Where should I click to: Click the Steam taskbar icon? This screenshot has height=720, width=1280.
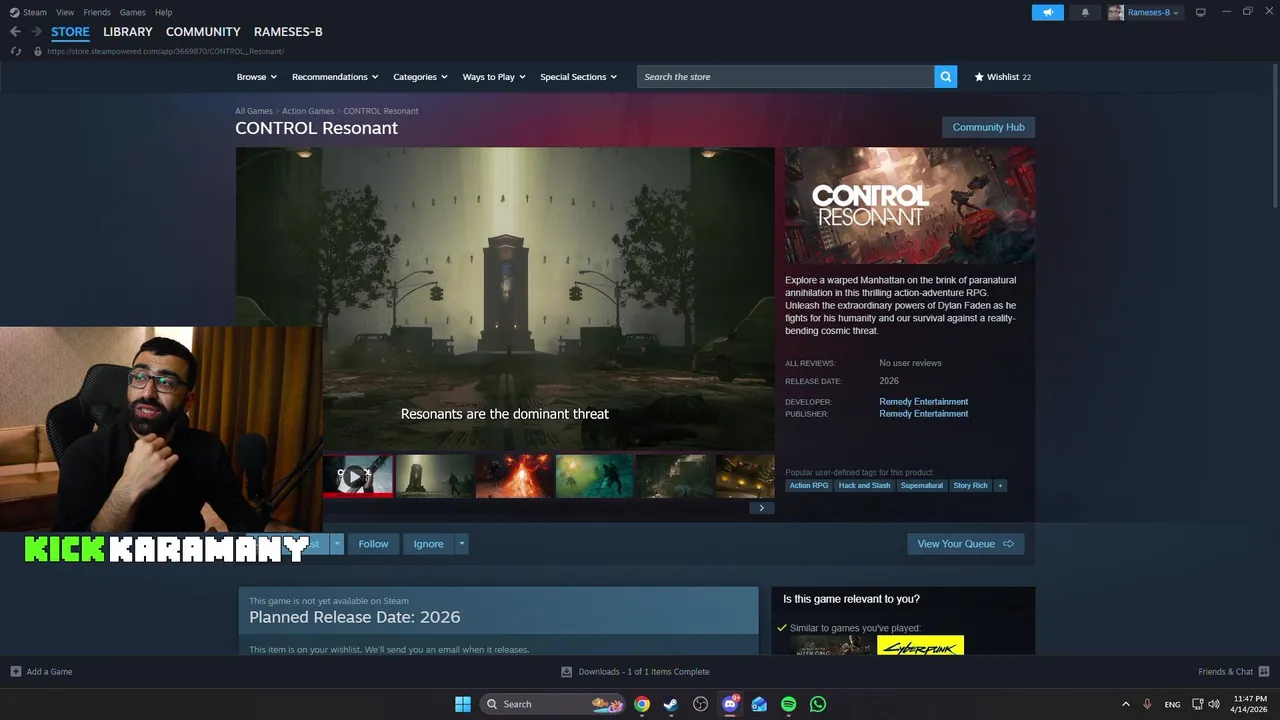pos(671,704)
